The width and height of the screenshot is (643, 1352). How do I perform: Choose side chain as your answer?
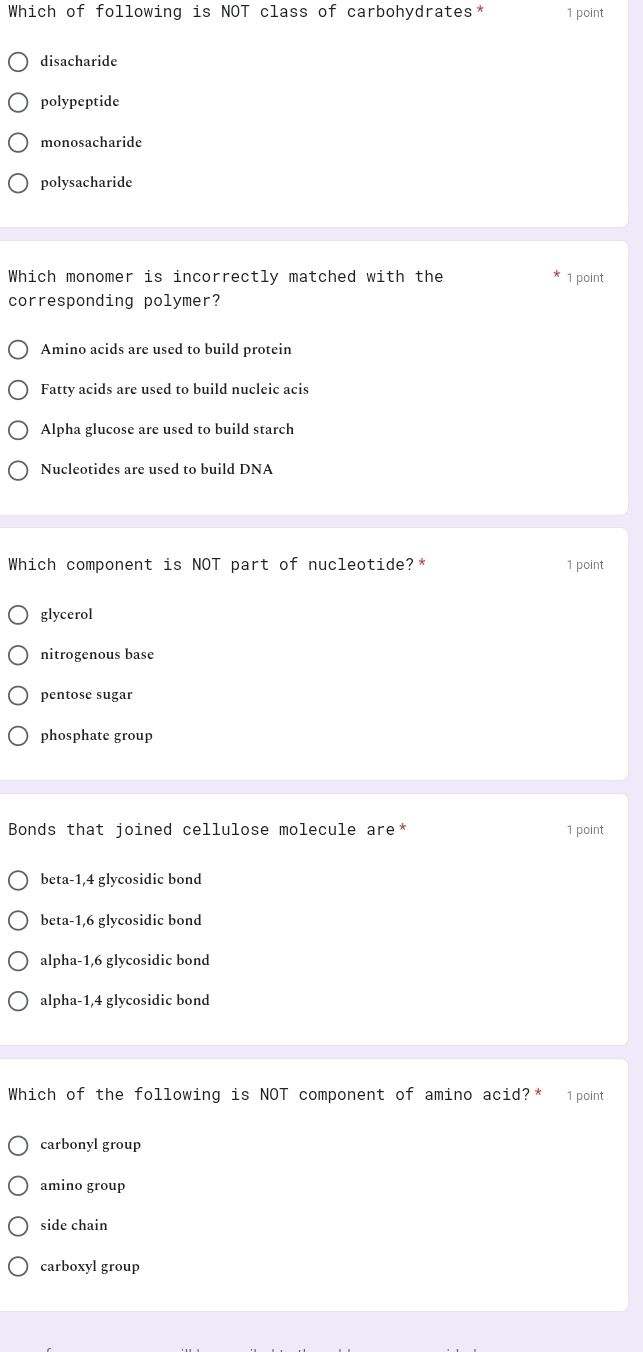click(x=18, y=1226)
